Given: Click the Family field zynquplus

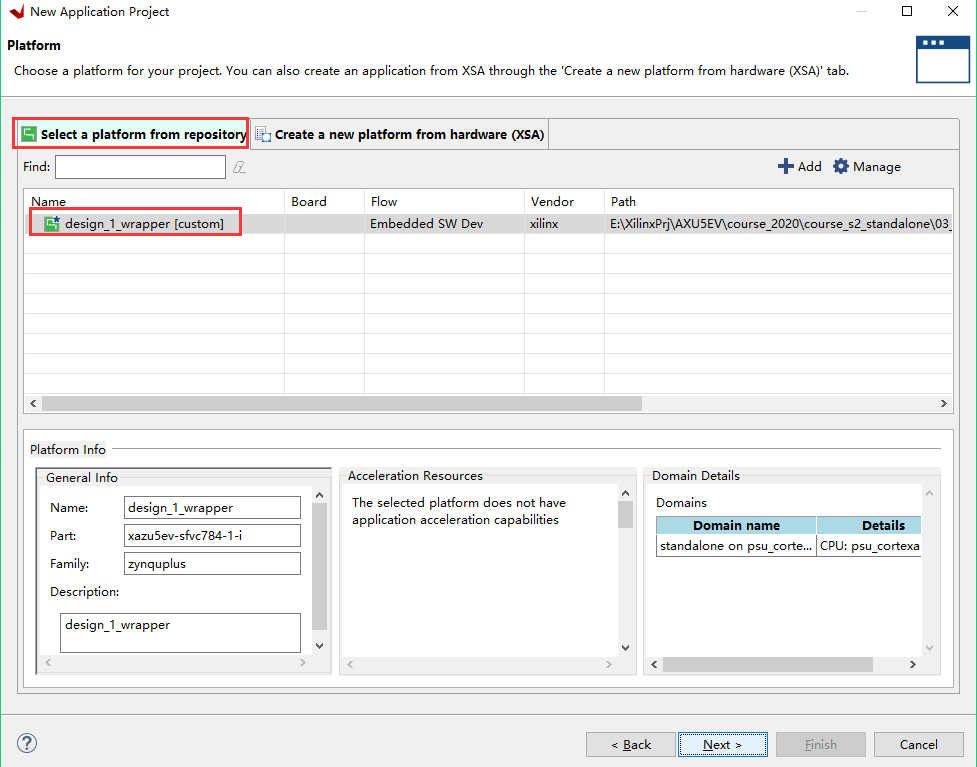Looking at the screenshot, I should (x=212, y=564).
